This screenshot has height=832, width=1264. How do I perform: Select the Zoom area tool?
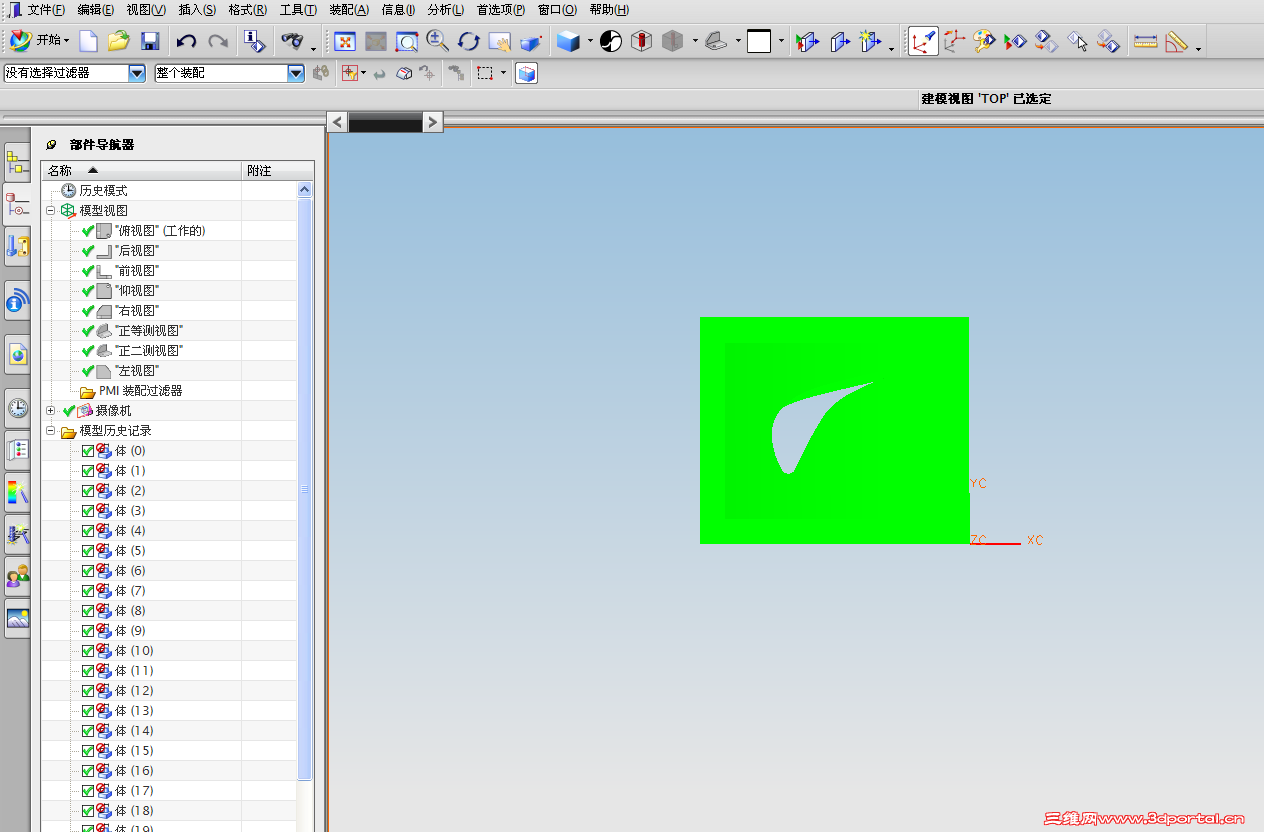coord(406,41)
